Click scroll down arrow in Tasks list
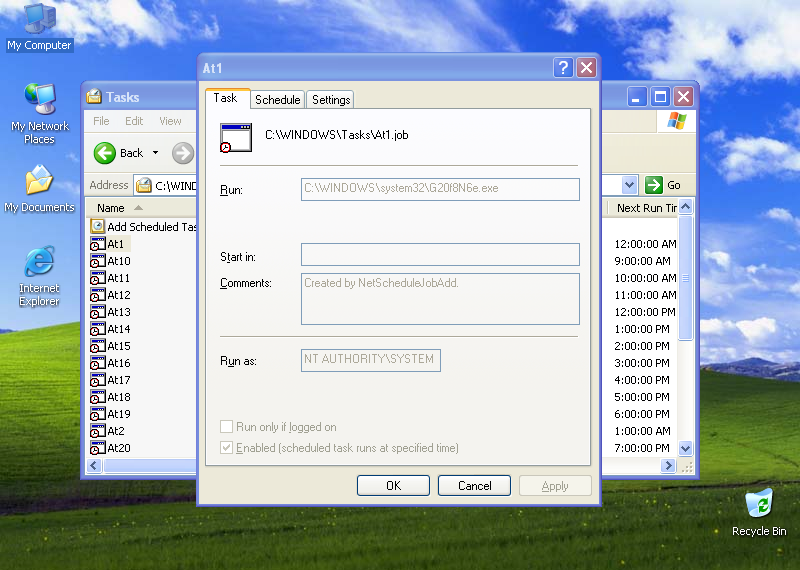 tap(686, 449)
